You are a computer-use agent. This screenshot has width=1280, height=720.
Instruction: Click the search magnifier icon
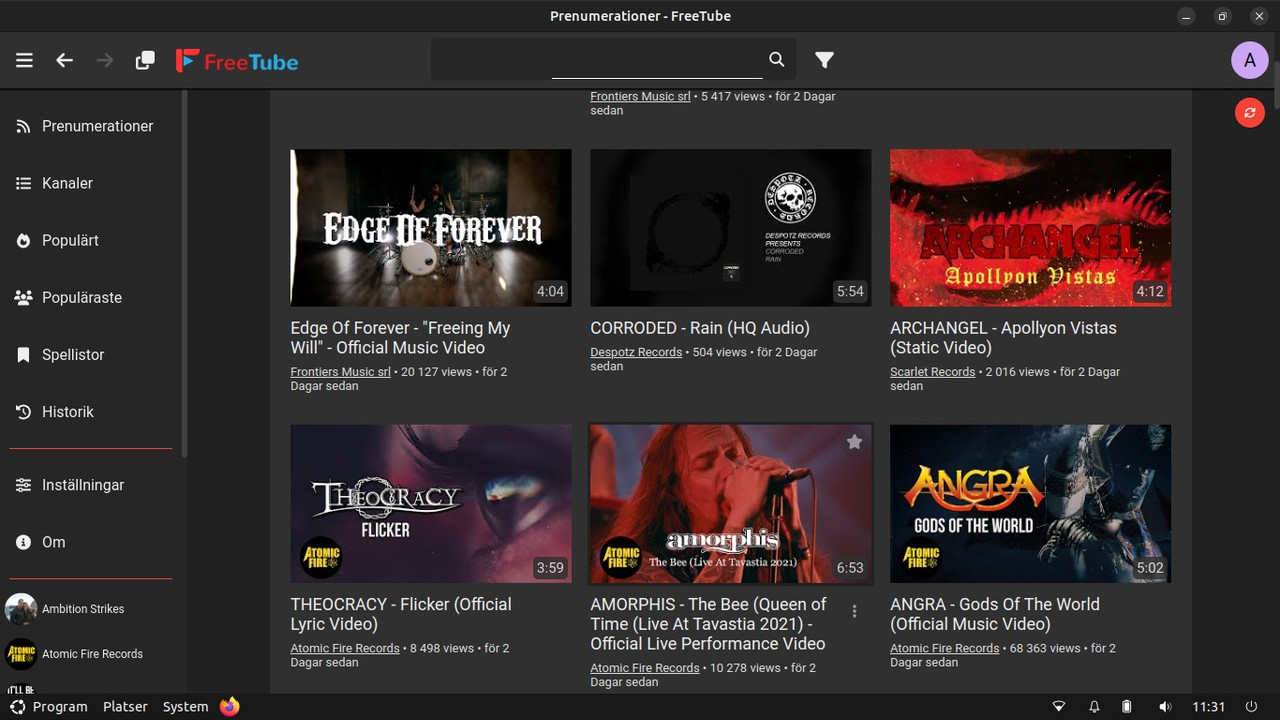click(x=776, y=60)
